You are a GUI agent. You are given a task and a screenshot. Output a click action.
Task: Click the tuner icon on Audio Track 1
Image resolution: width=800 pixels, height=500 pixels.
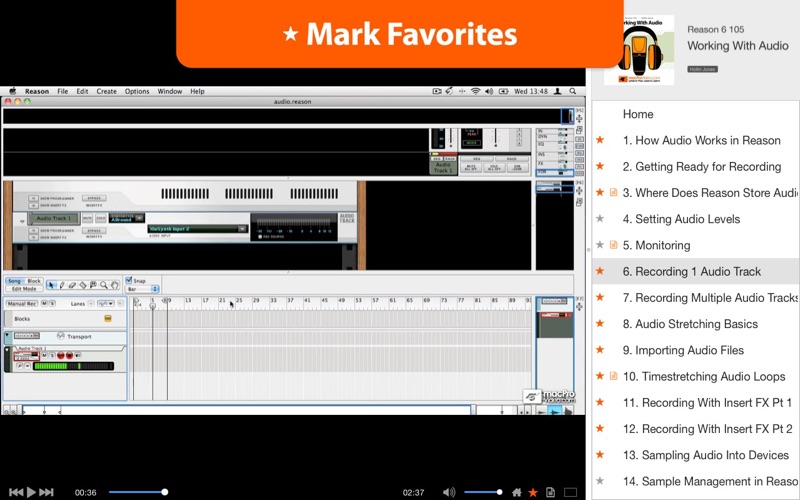click(20, 366)
